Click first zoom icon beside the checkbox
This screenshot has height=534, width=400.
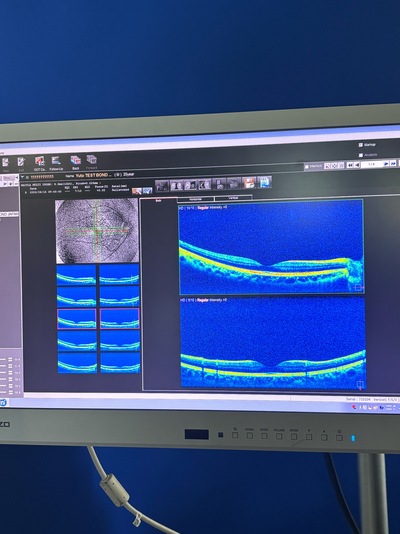point(327,166)
